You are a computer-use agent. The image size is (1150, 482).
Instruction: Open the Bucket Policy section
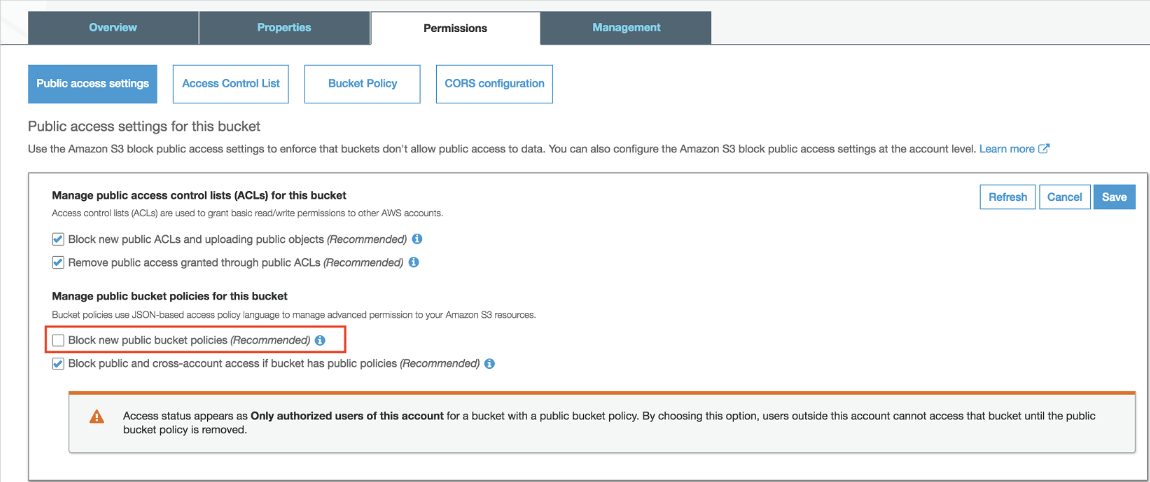[x=363, y=84]
